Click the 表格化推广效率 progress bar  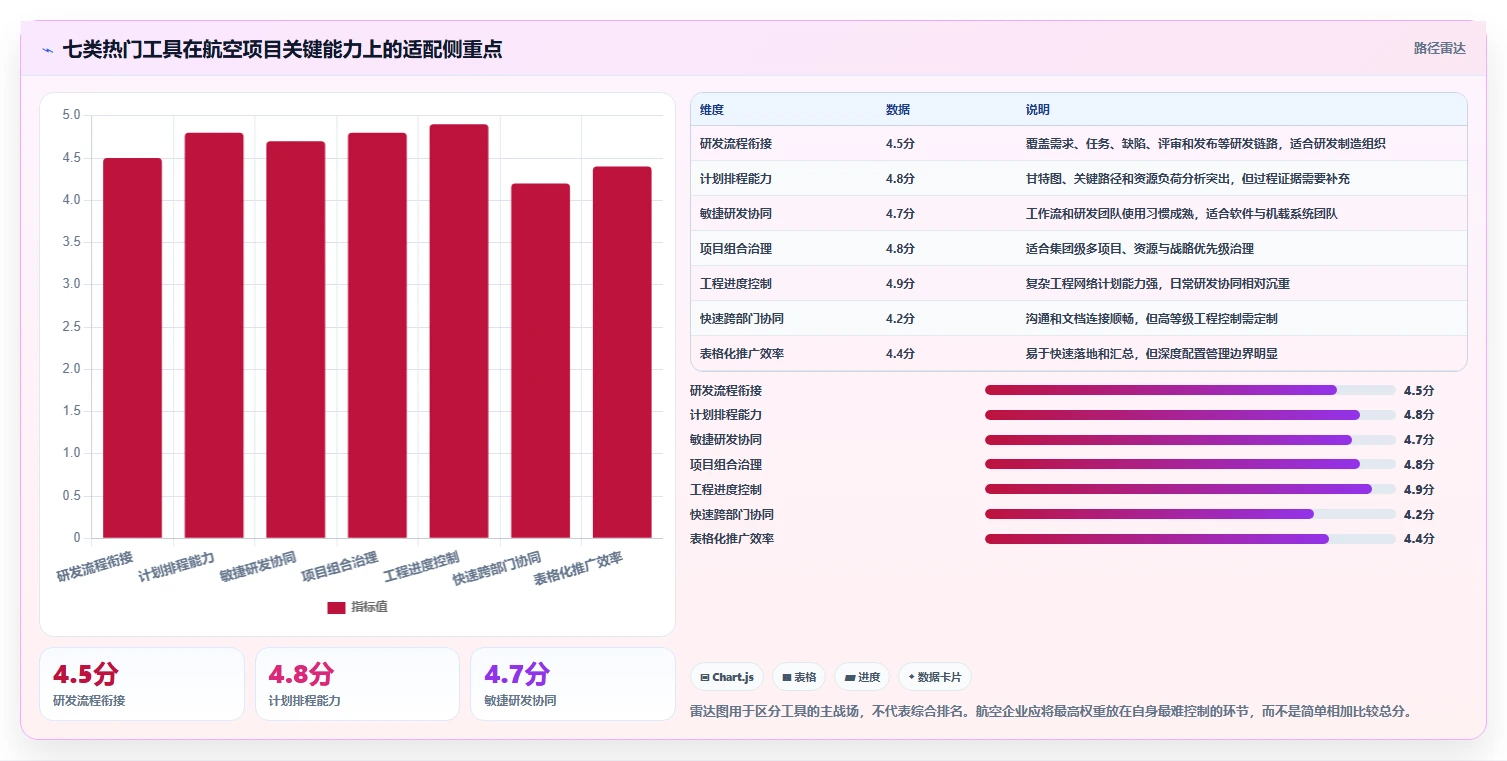point(1190,539)
